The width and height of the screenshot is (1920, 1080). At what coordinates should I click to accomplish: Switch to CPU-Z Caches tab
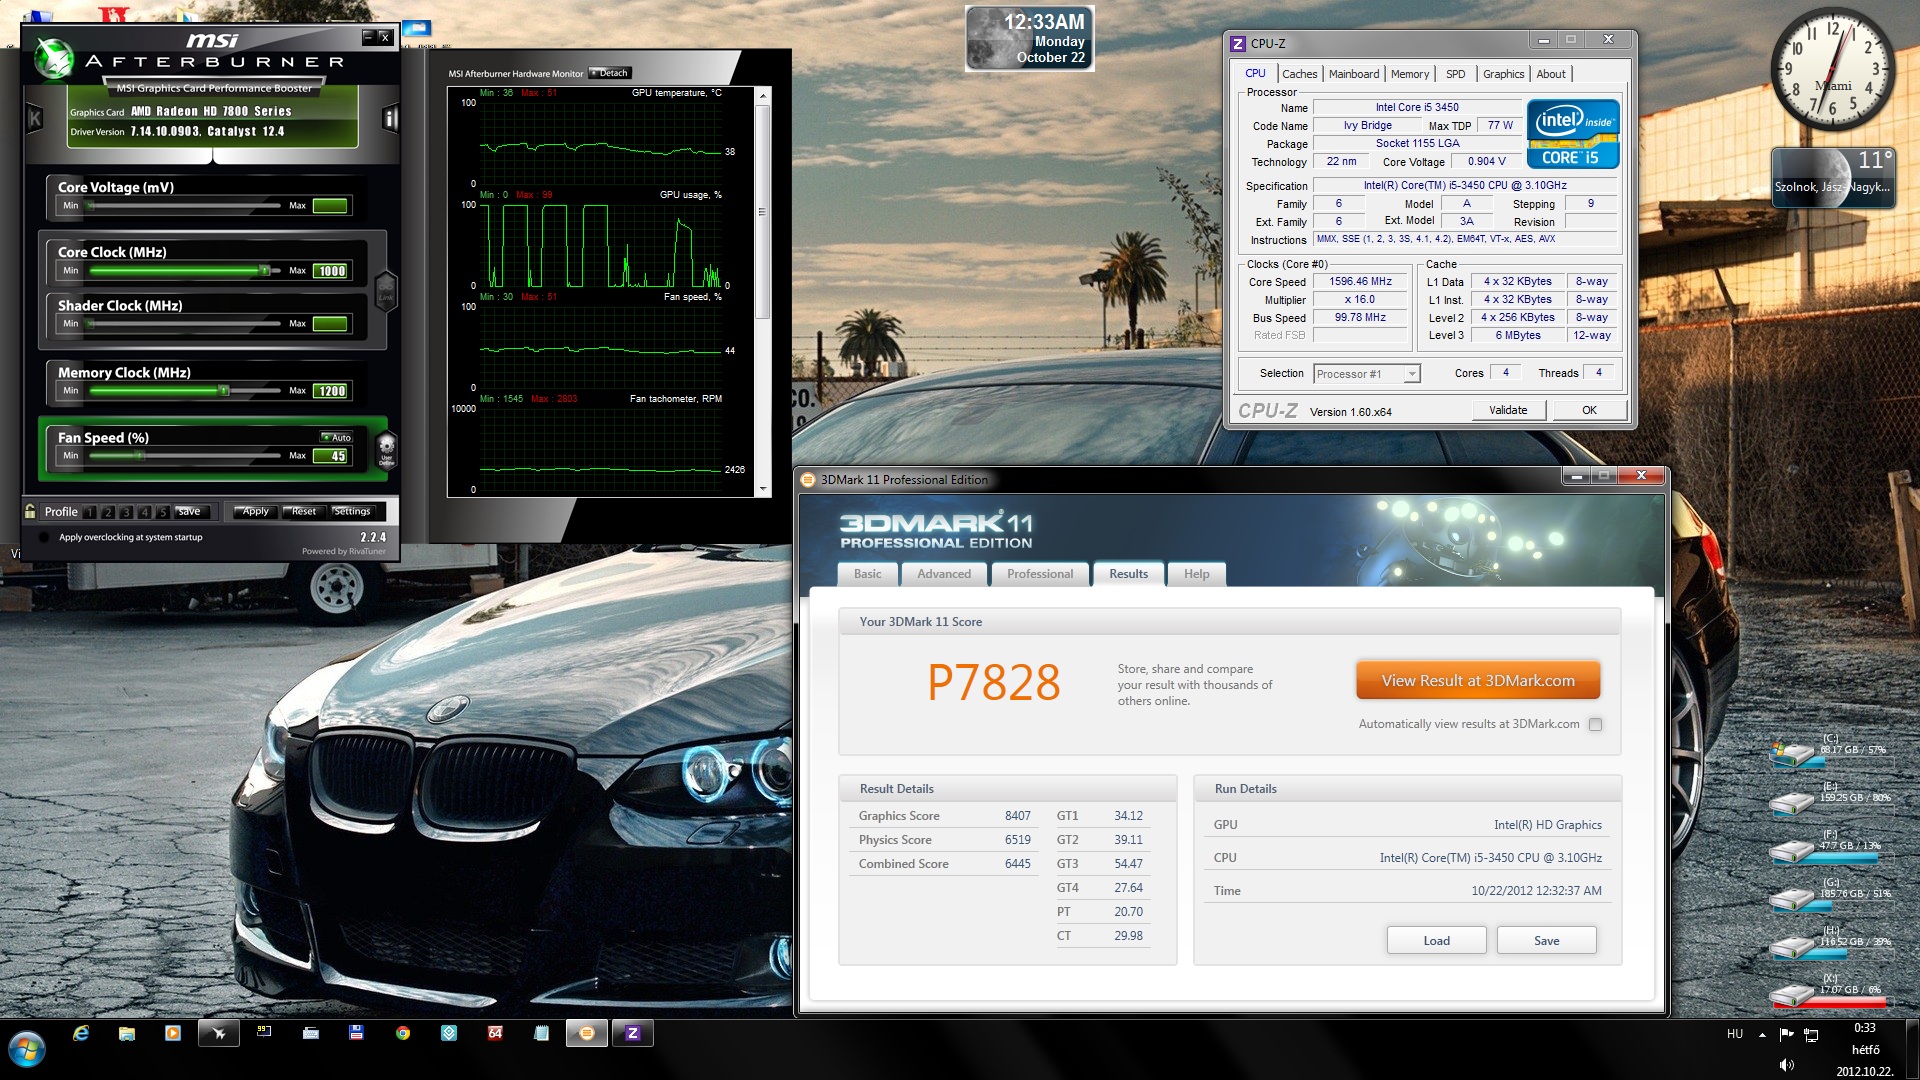click(1299, 74)
